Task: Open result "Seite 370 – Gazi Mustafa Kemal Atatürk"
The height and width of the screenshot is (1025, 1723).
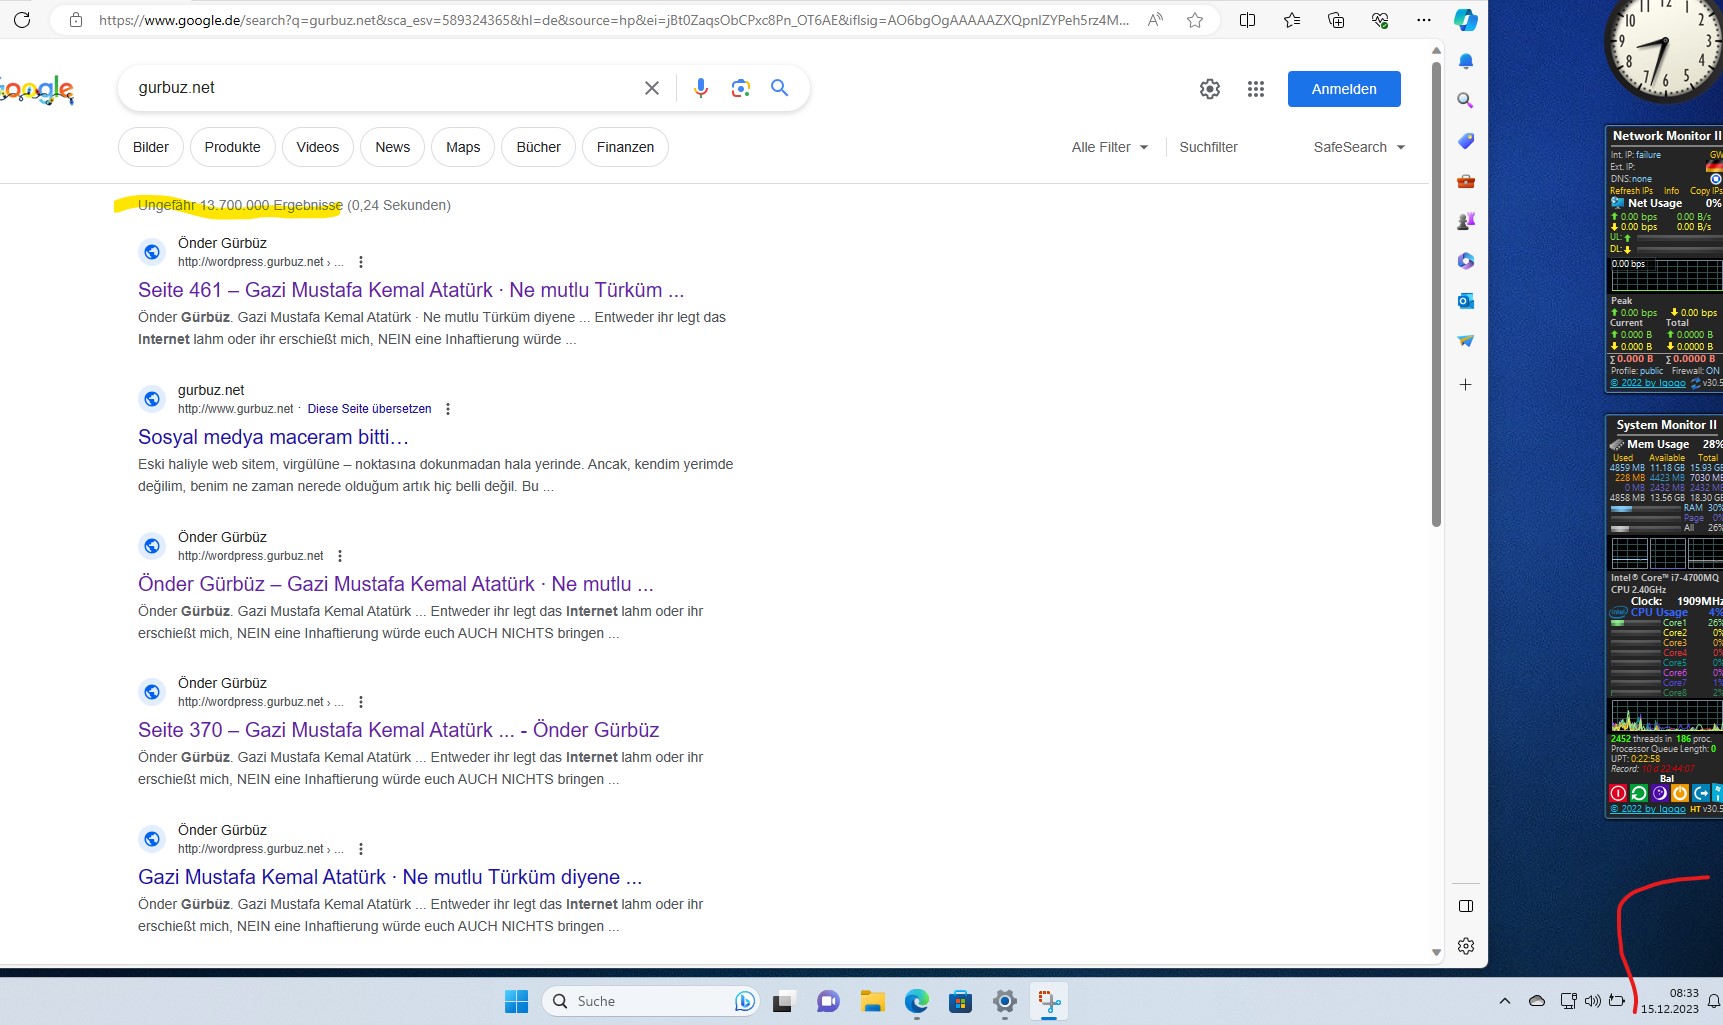Action: point(398,730)
